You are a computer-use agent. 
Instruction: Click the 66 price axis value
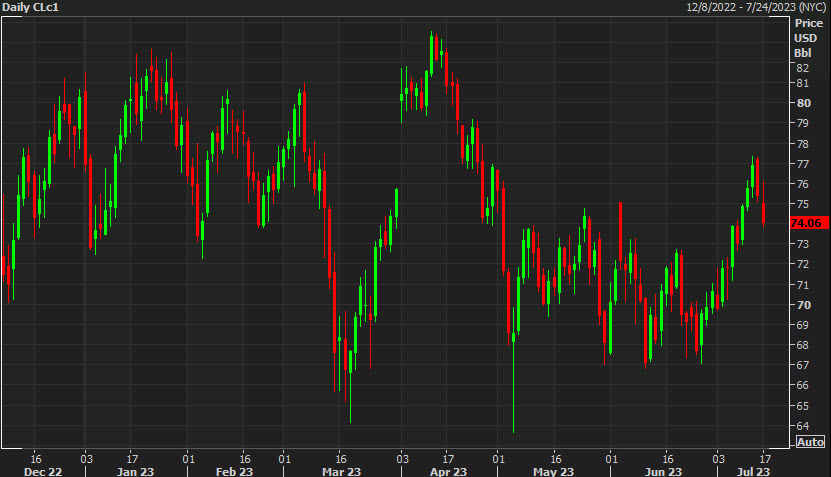tap(802, 385)
